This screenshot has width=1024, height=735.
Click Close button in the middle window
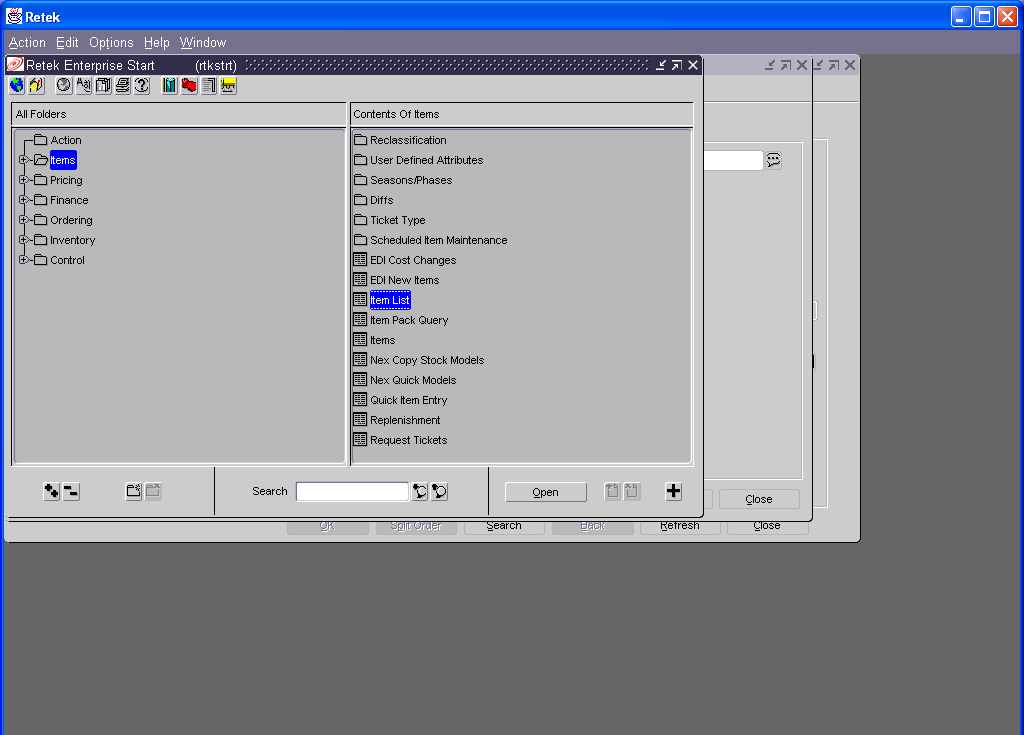tap(759, 499)
